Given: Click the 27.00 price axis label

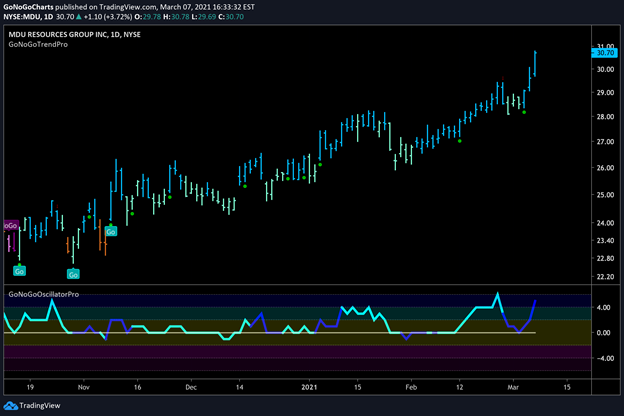Looking at the screenshot, I should [x=605, y=142].
